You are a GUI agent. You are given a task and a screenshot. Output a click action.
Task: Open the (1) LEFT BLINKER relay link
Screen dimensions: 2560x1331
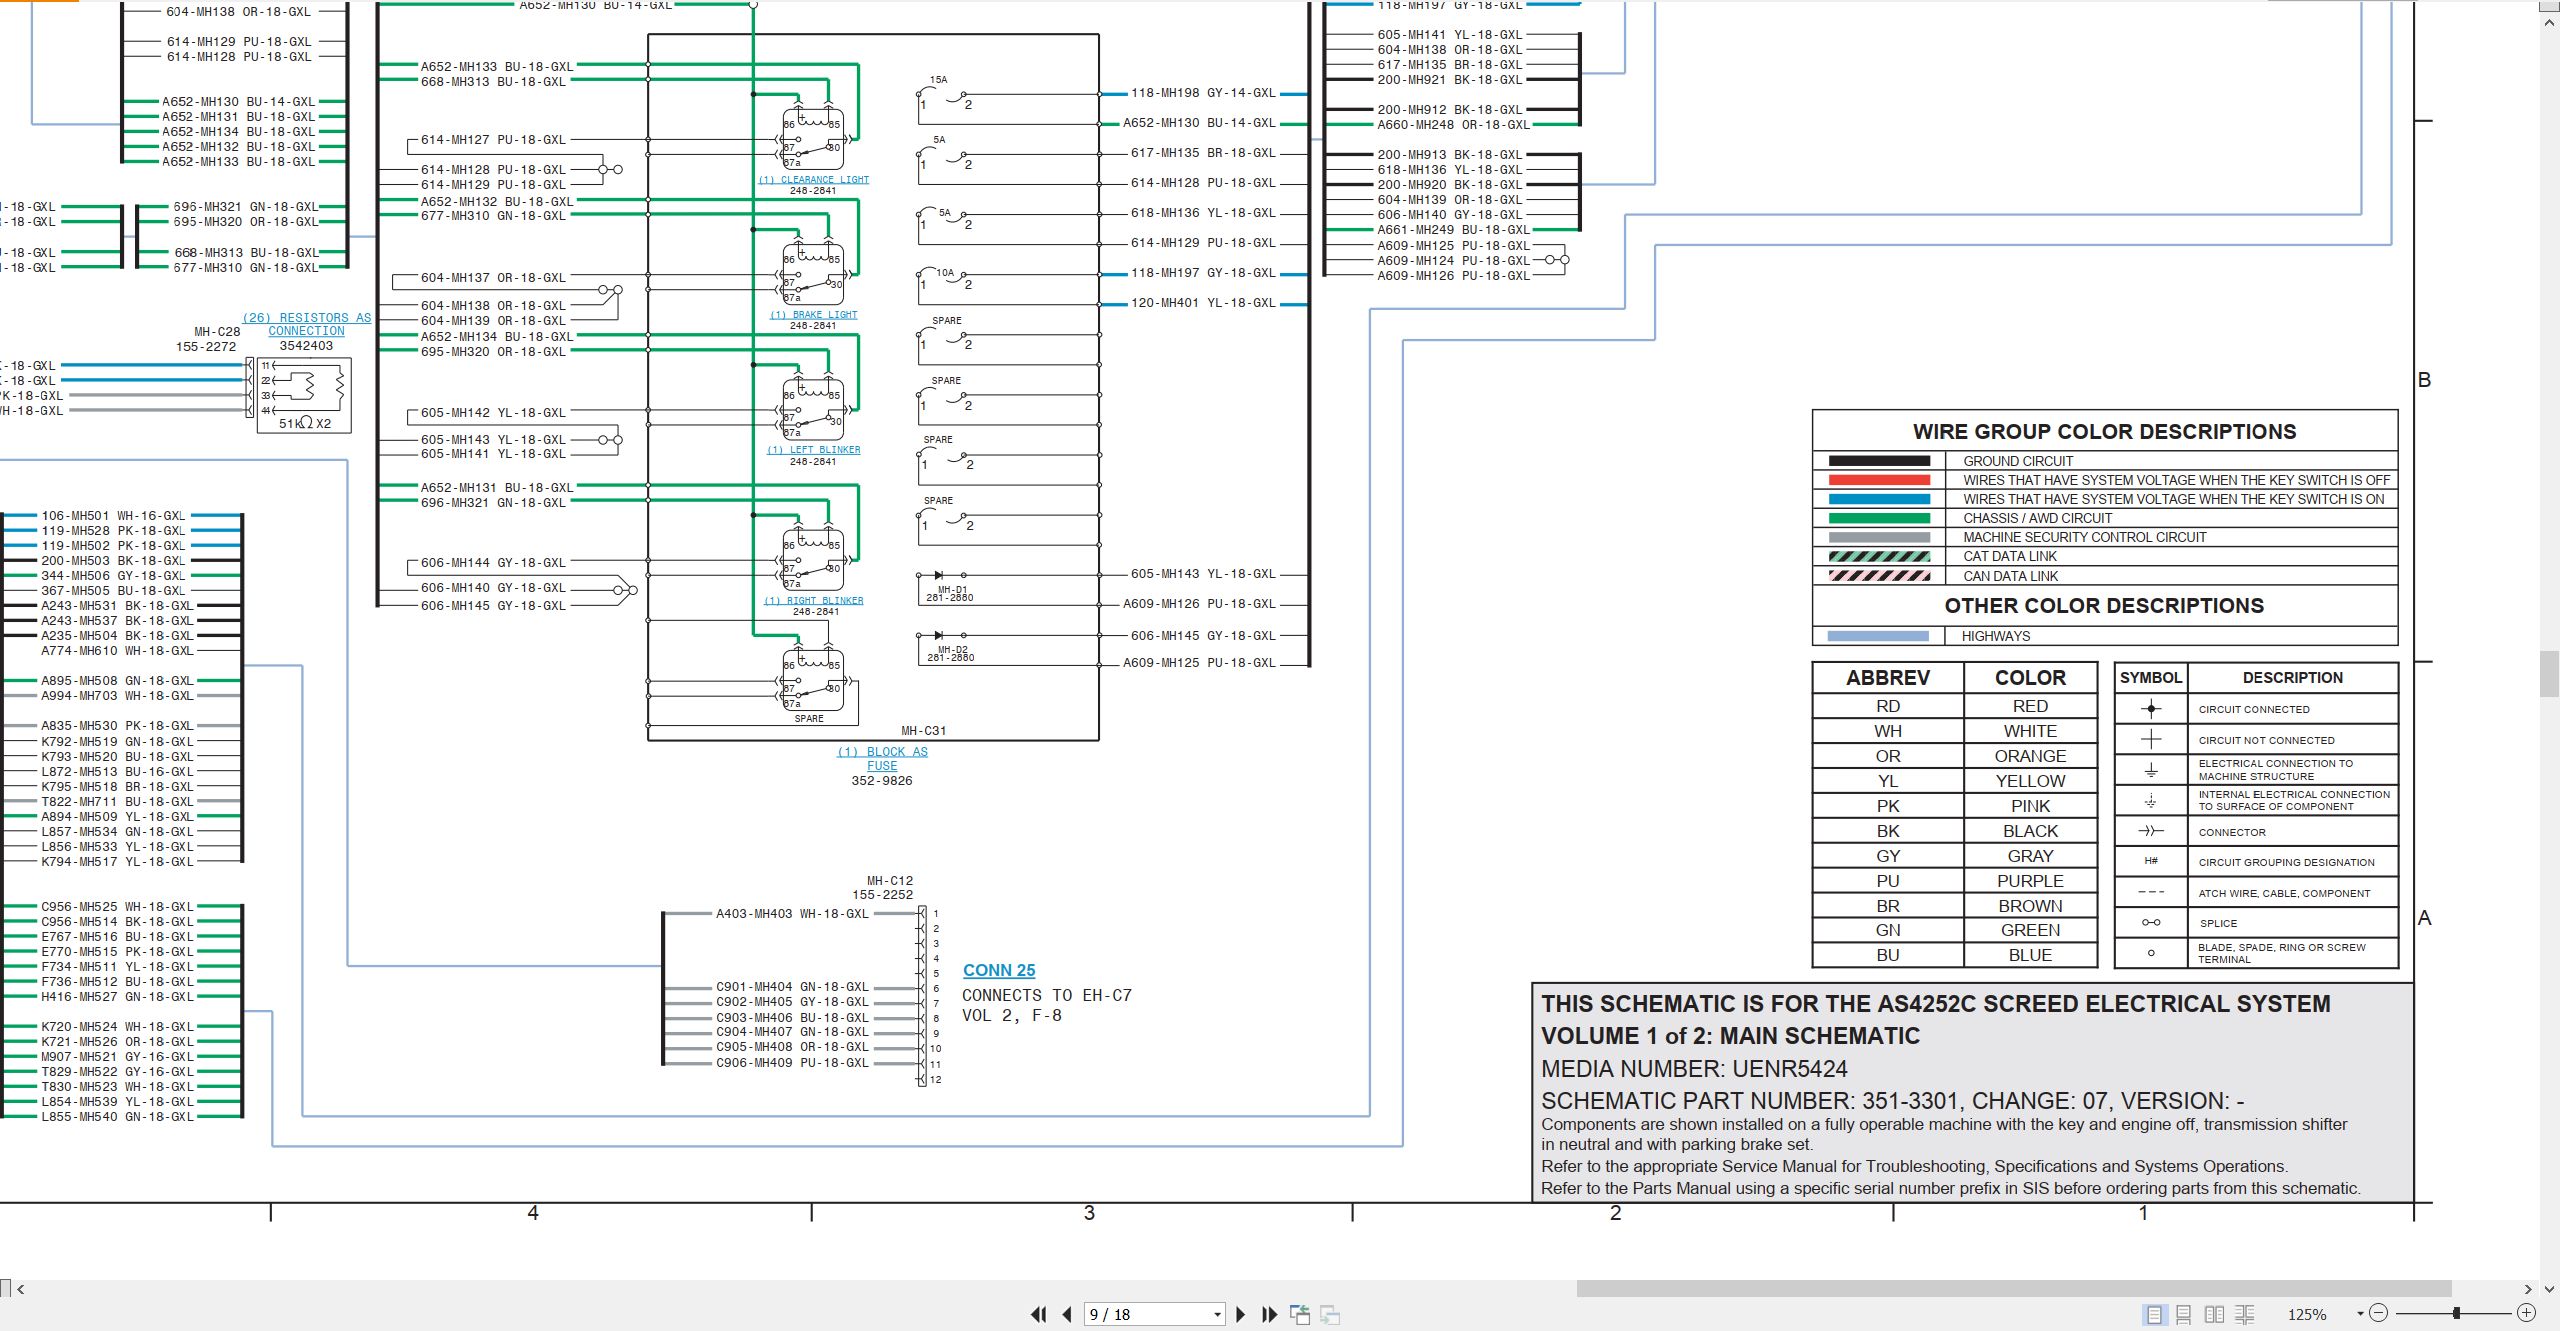813,450
